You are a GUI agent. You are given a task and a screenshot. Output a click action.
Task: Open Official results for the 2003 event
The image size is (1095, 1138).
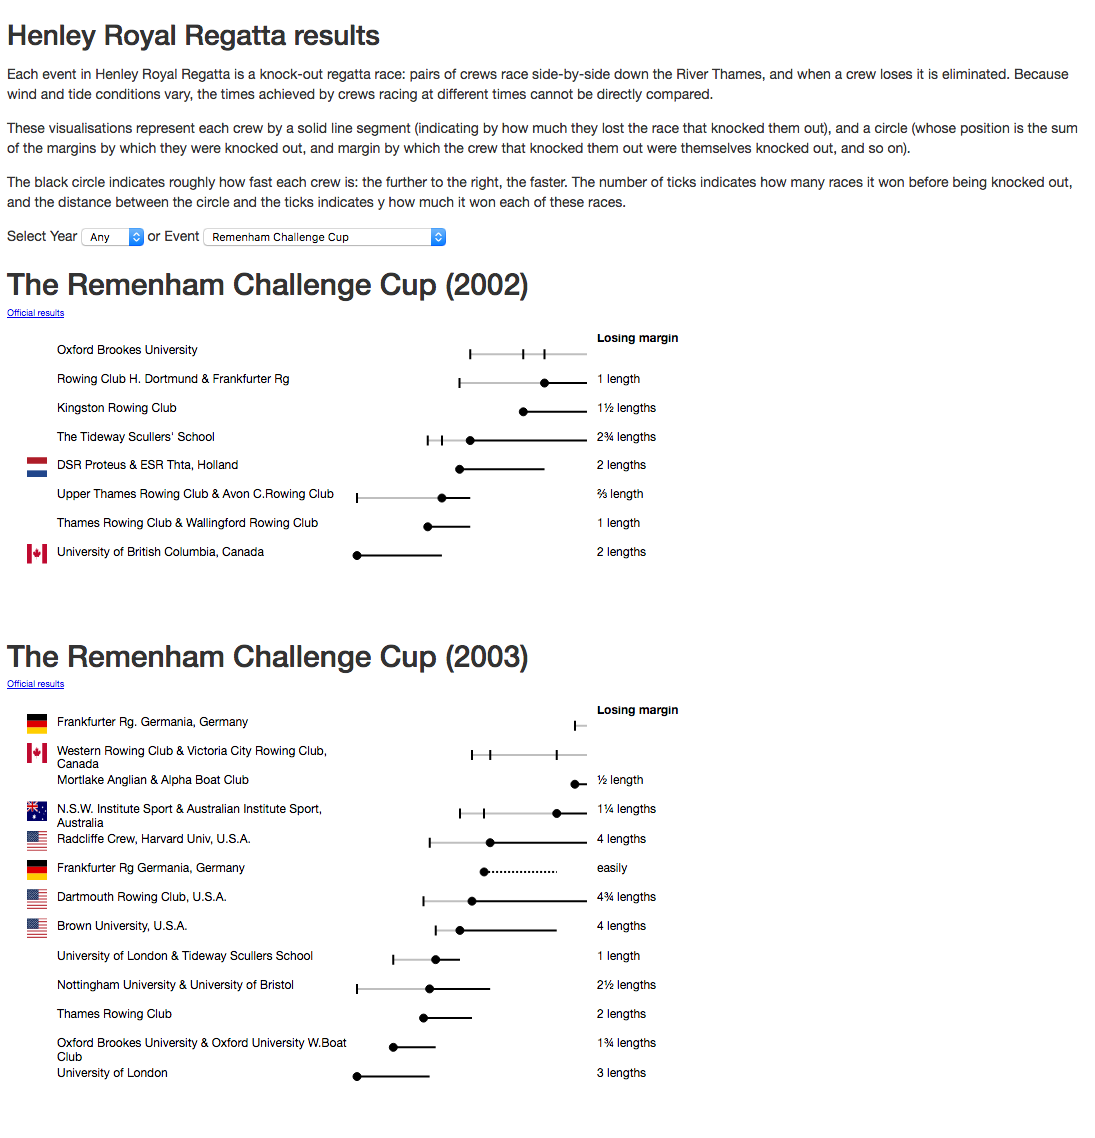point(35,684)
